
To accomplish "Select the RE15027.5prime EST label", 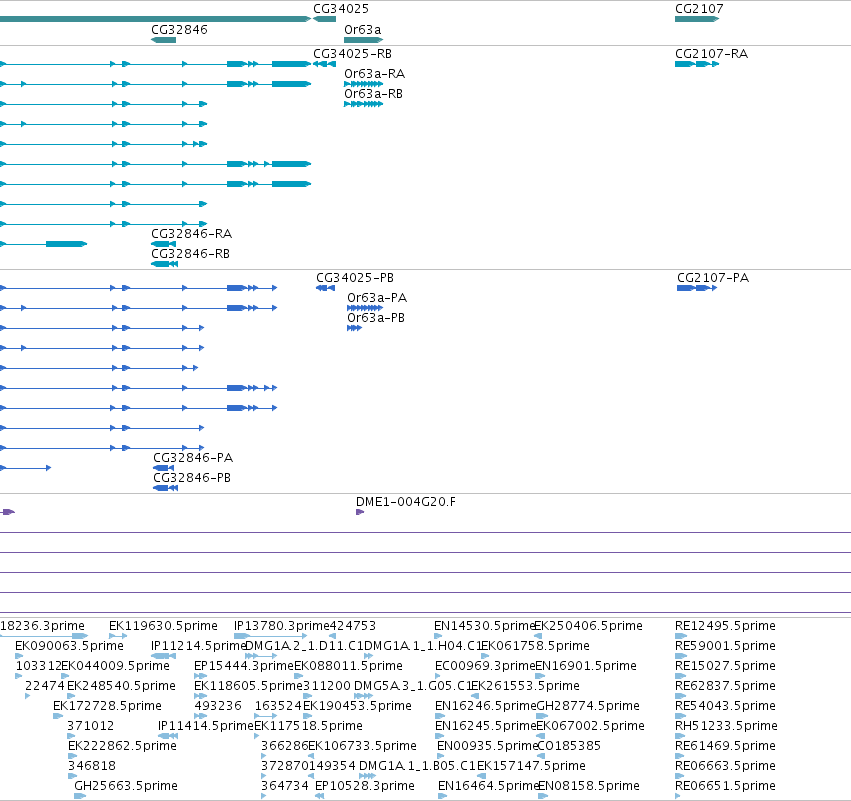I will [726, 666].
